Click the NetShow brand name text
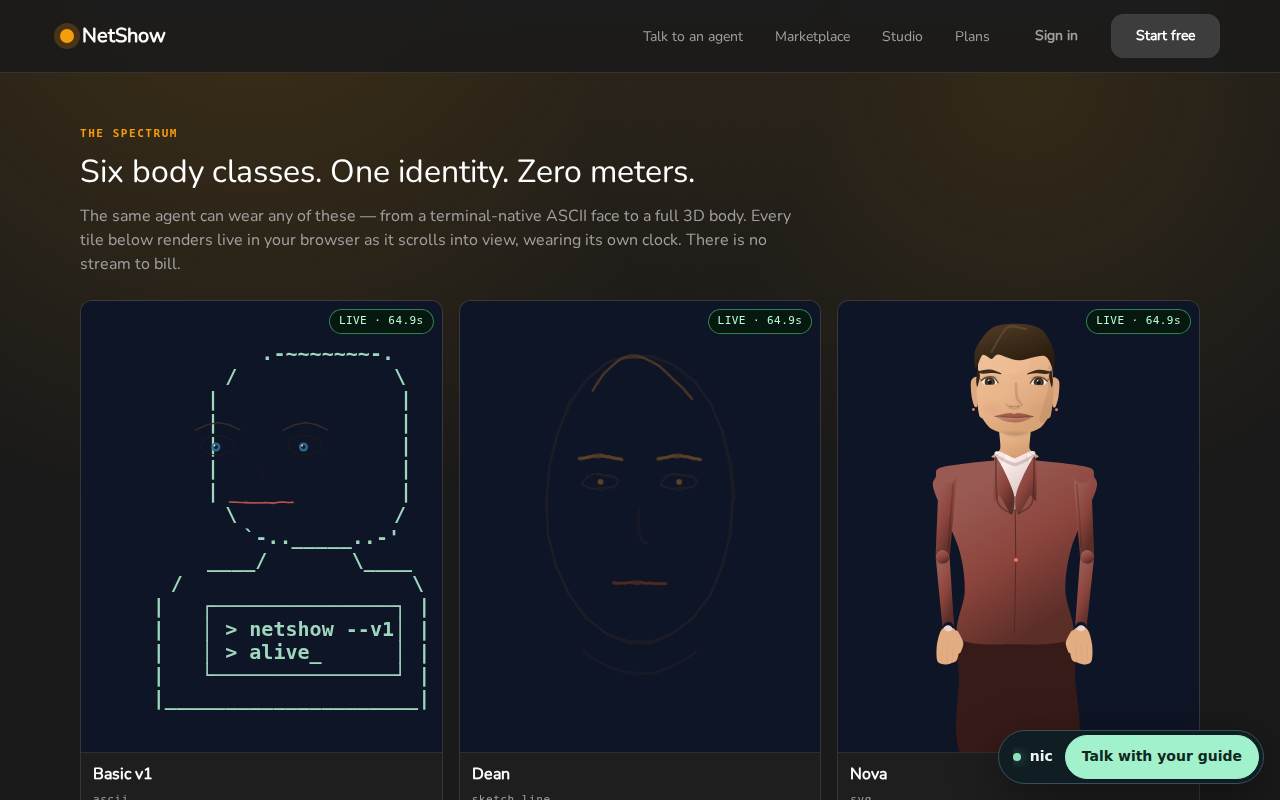Screen dimensions: 1280x800 coord(124,36)
